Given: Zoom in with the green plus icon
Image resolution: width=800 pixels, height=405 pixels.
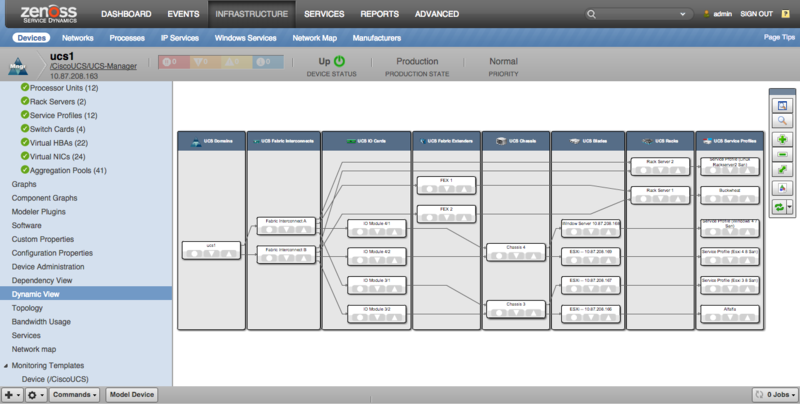Looking at the screenshot, I should (782, 139).
